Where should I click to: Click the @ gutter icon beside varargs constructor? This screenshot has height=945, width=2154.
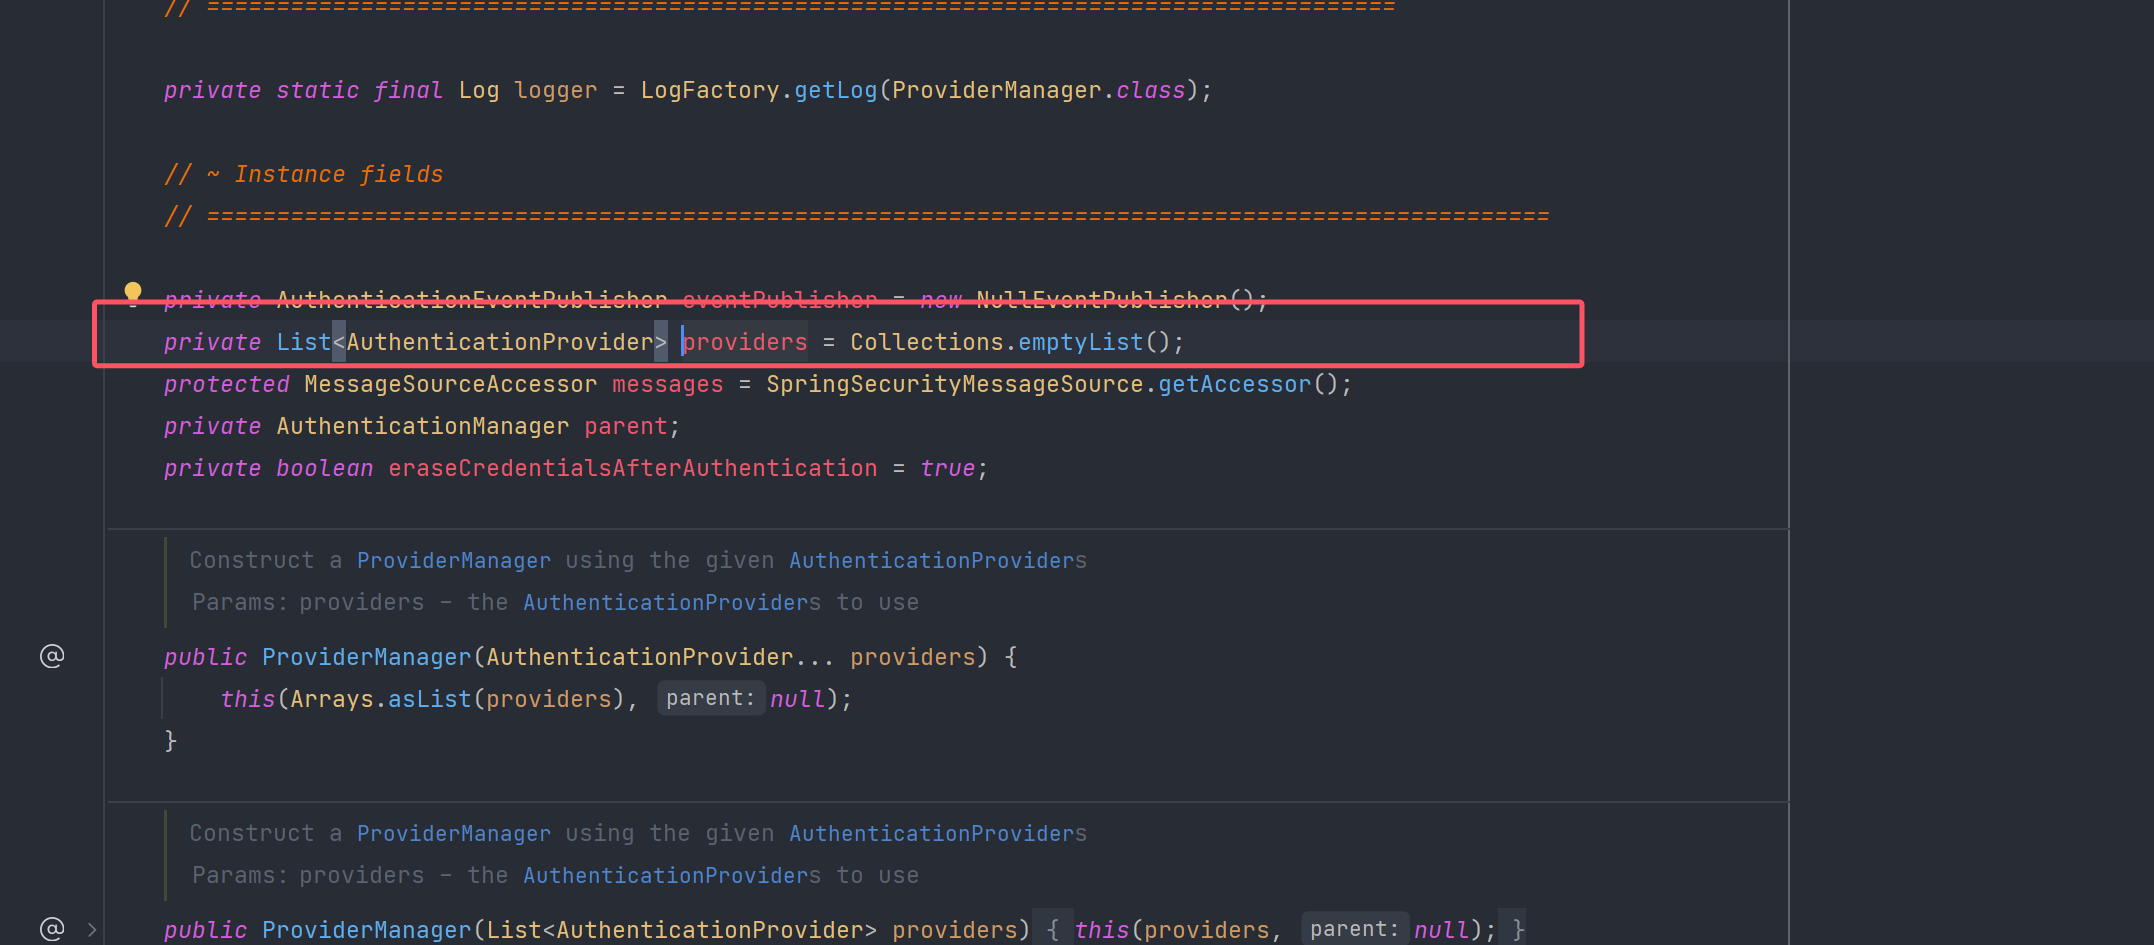tap(52, 656)
